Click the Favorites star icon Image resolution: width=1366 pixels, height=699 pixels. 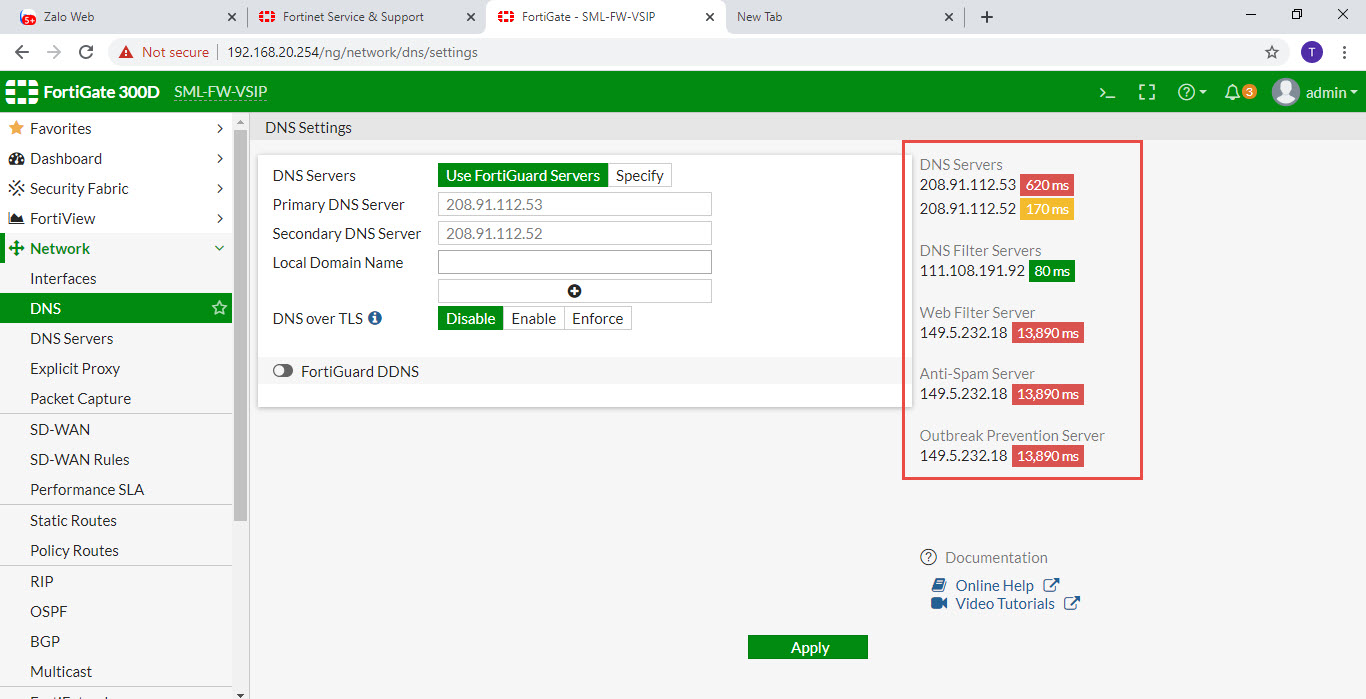[16, 128]
